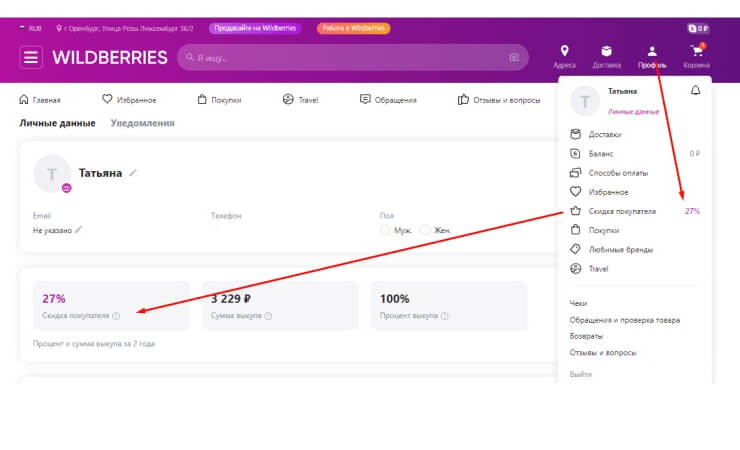Open Способы оплаты in profile menu
The image size is (740, 450).
coord(618,173)
